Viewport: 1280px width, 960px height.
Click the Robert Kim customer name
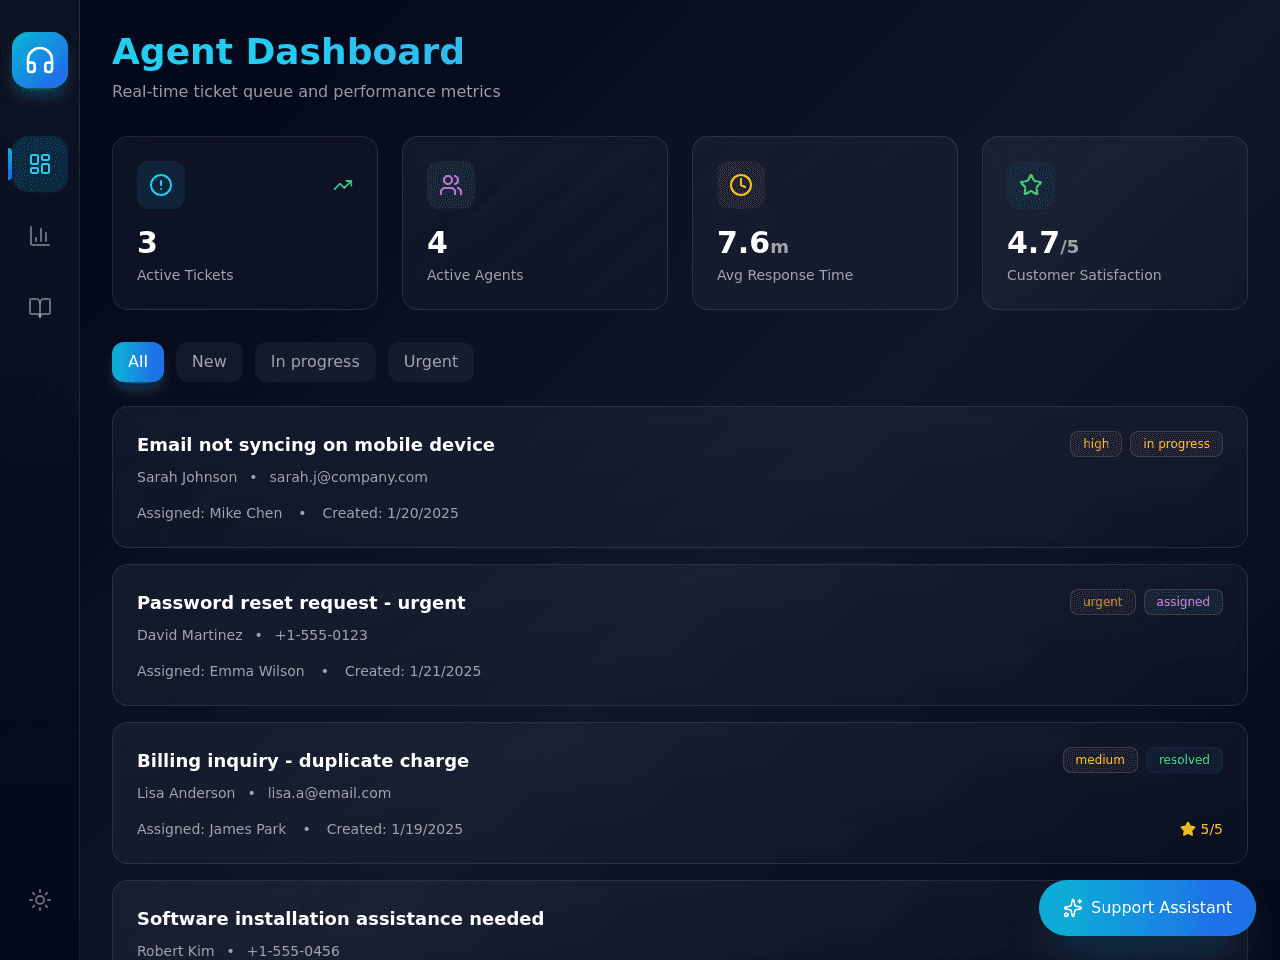(175, 951)
